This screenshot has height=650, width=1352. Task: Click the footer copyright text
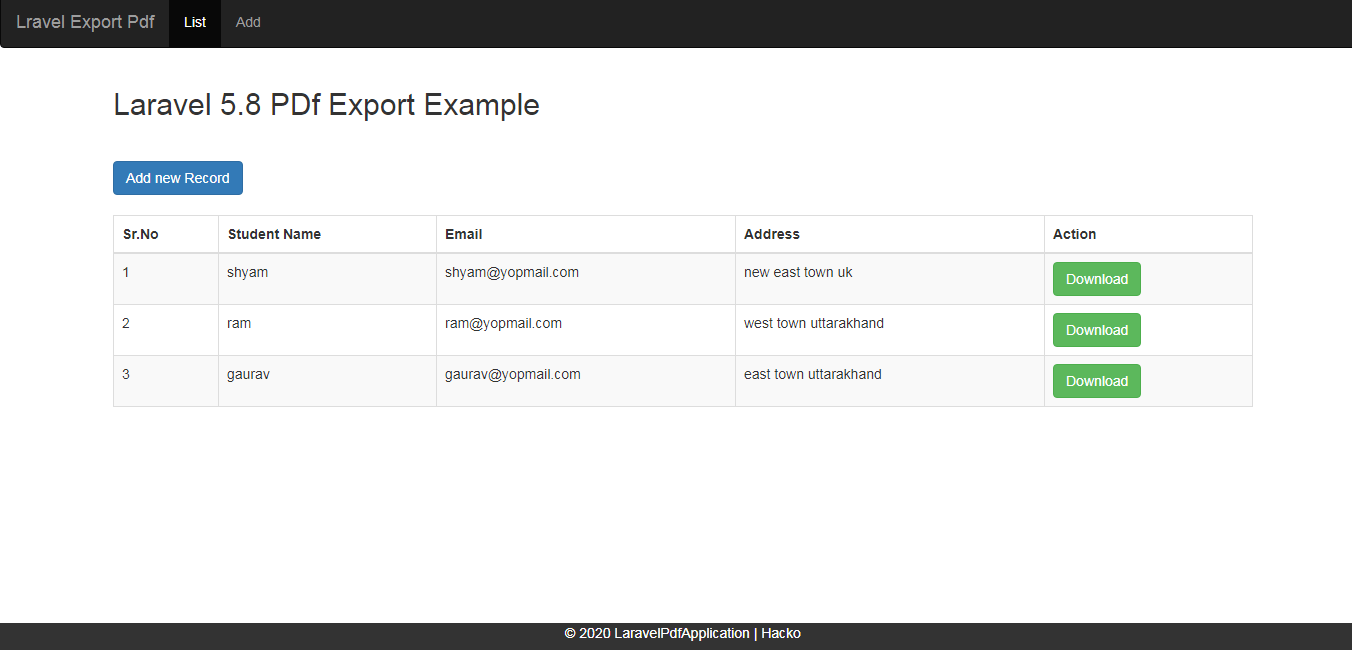pos(682,633)
